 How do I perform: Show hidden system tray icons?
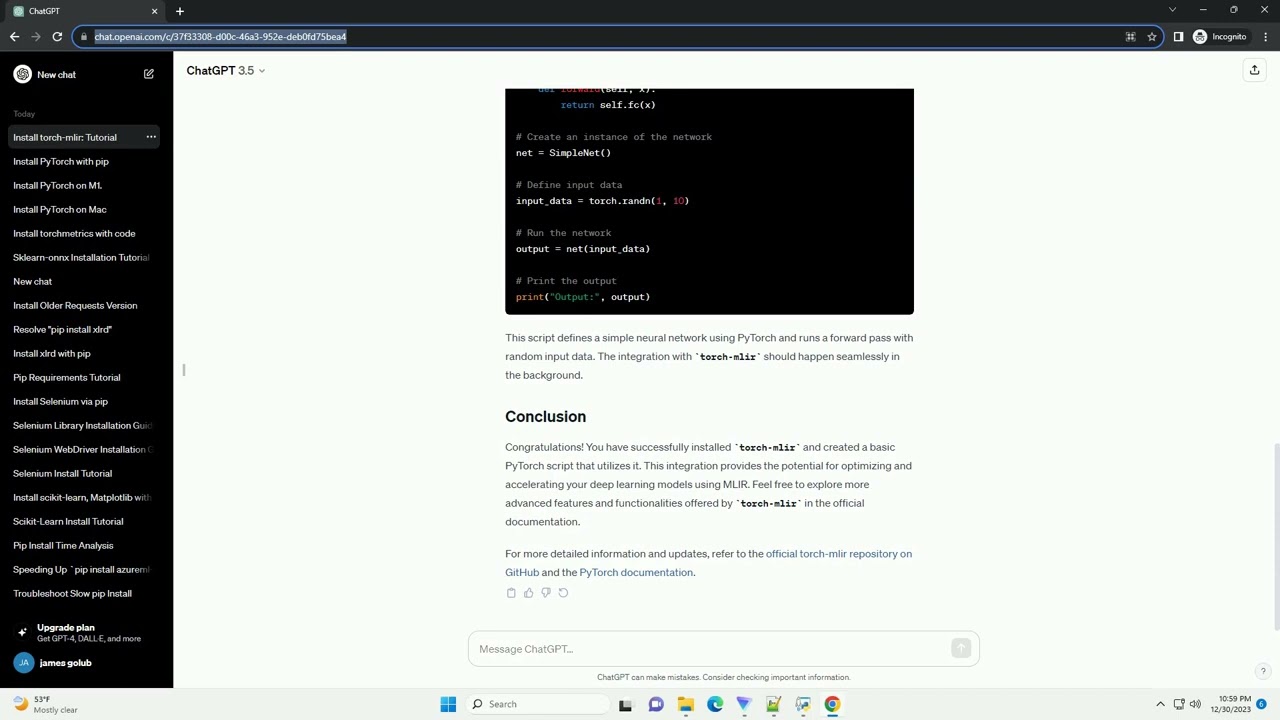point(1160,704)
